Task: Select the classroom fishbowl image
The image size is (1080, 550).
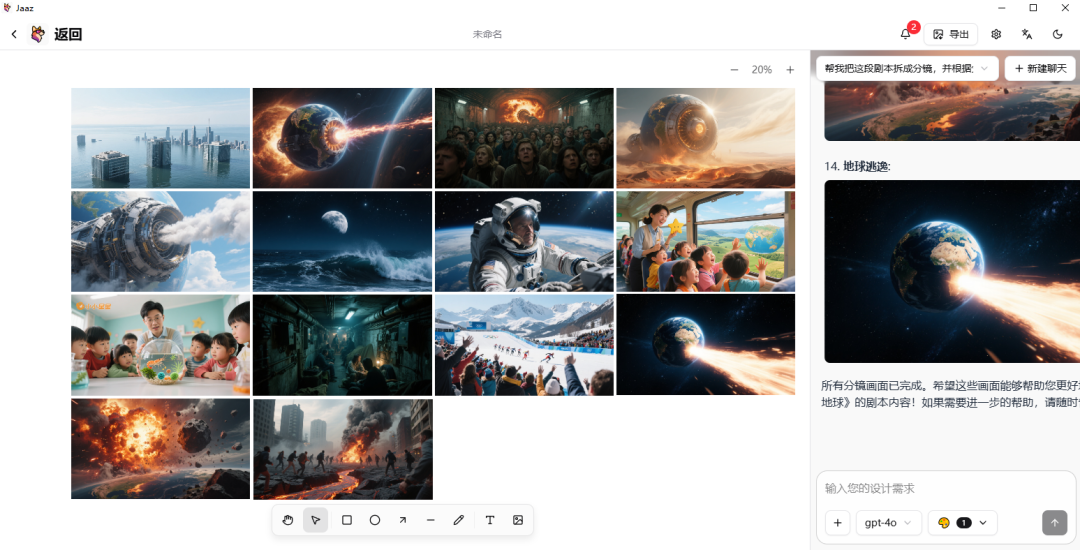Action: click(x=160, y=345)
